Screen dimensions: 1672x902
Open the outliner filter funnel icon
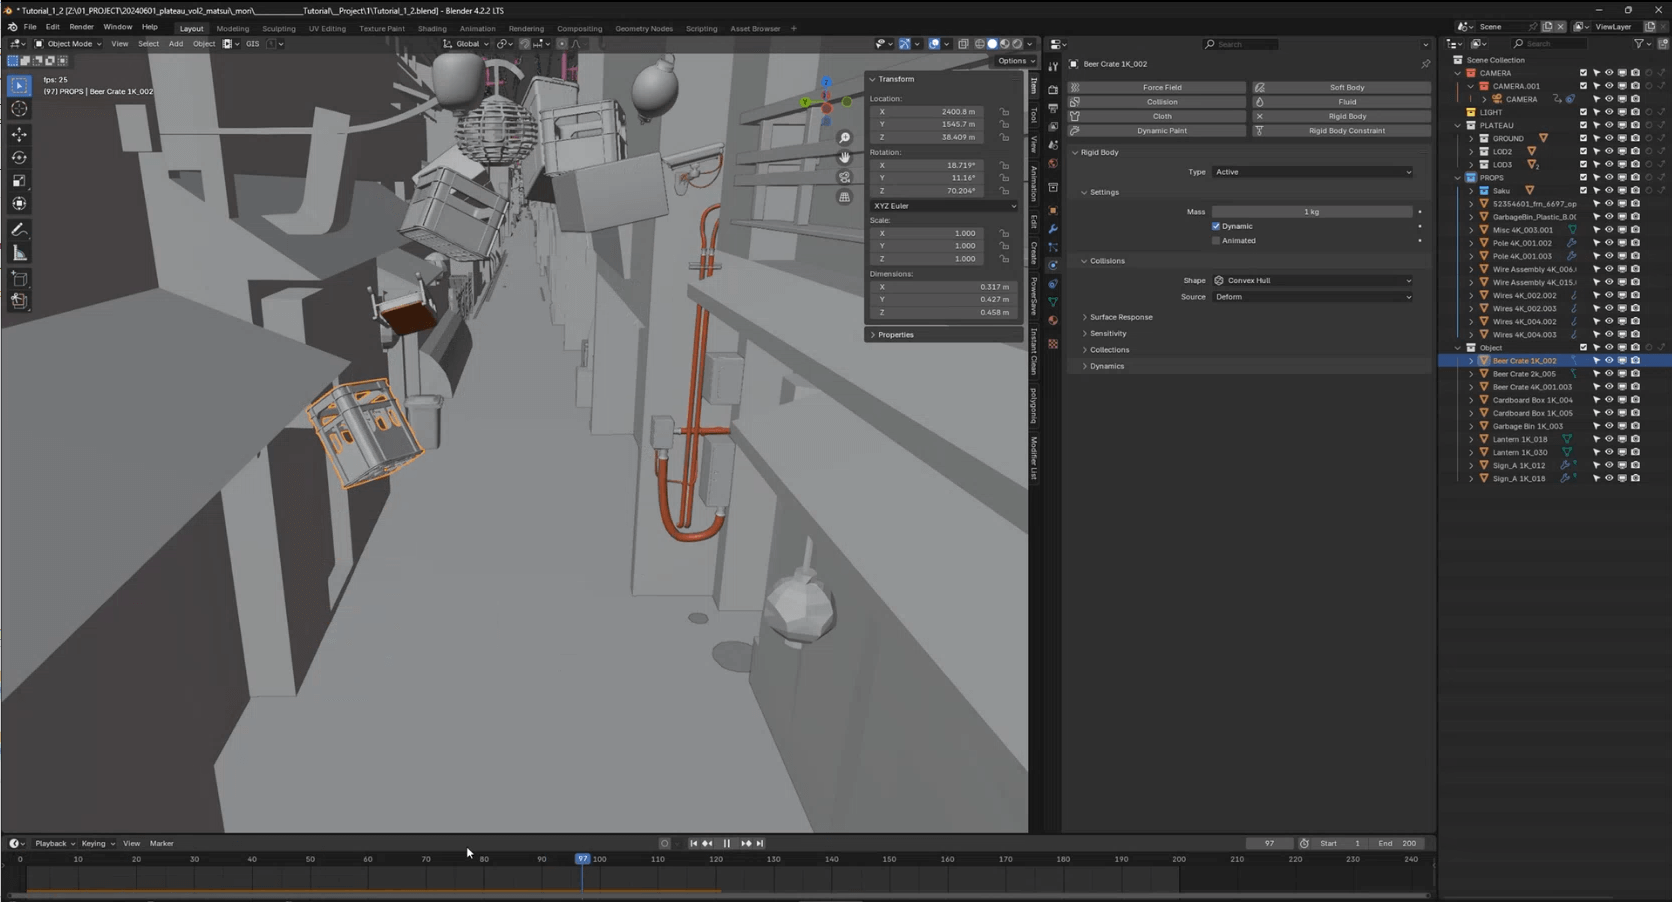[x=1638, y=44]
